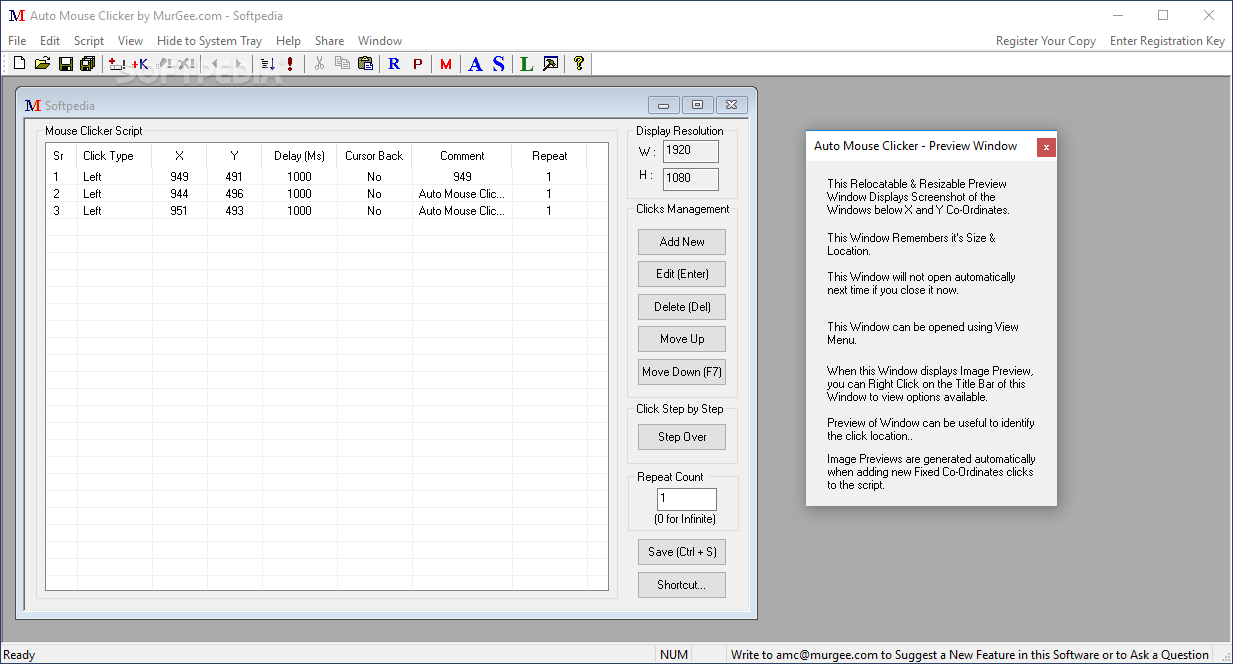
Task: Click the green L toolbar icon
Action: click(x=527, y=64)
